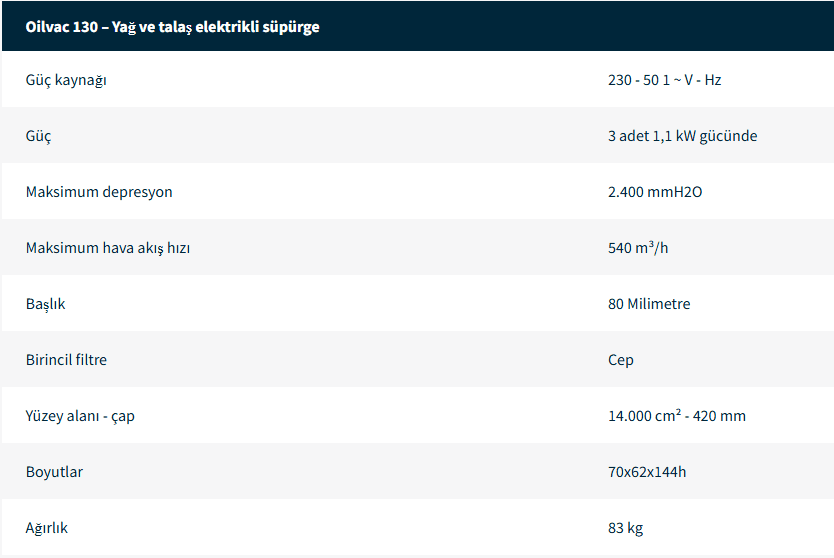Click the 'Cep' filter value

(x=621, y=360)
